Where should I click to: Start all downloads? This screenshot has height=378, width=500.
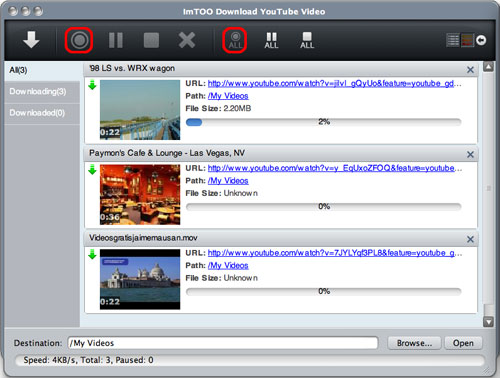235,40
